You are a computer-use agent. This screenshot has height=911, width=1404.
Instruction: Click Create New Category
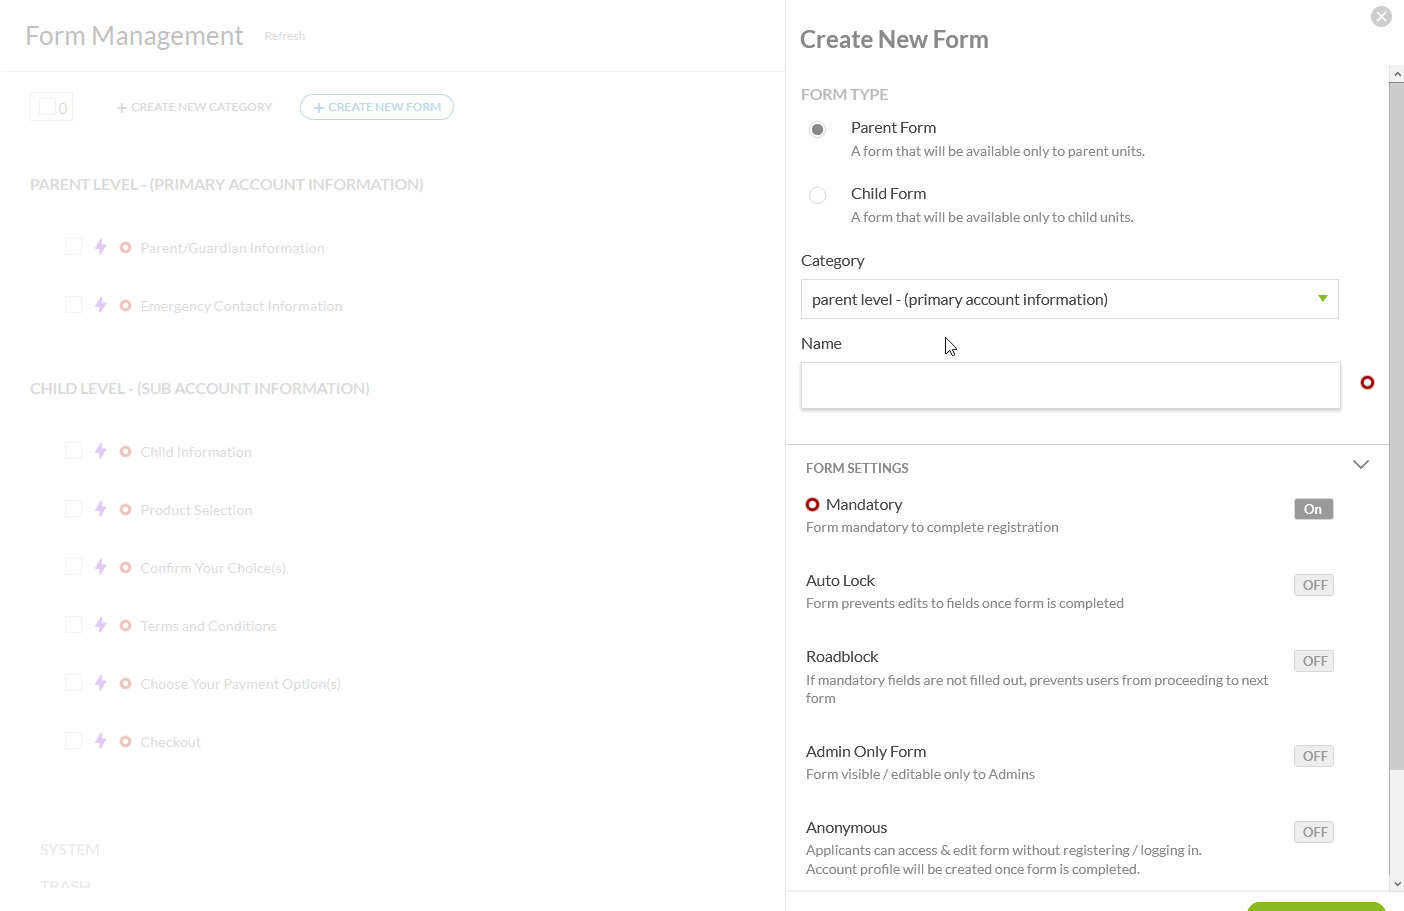[x=194, y=107]
